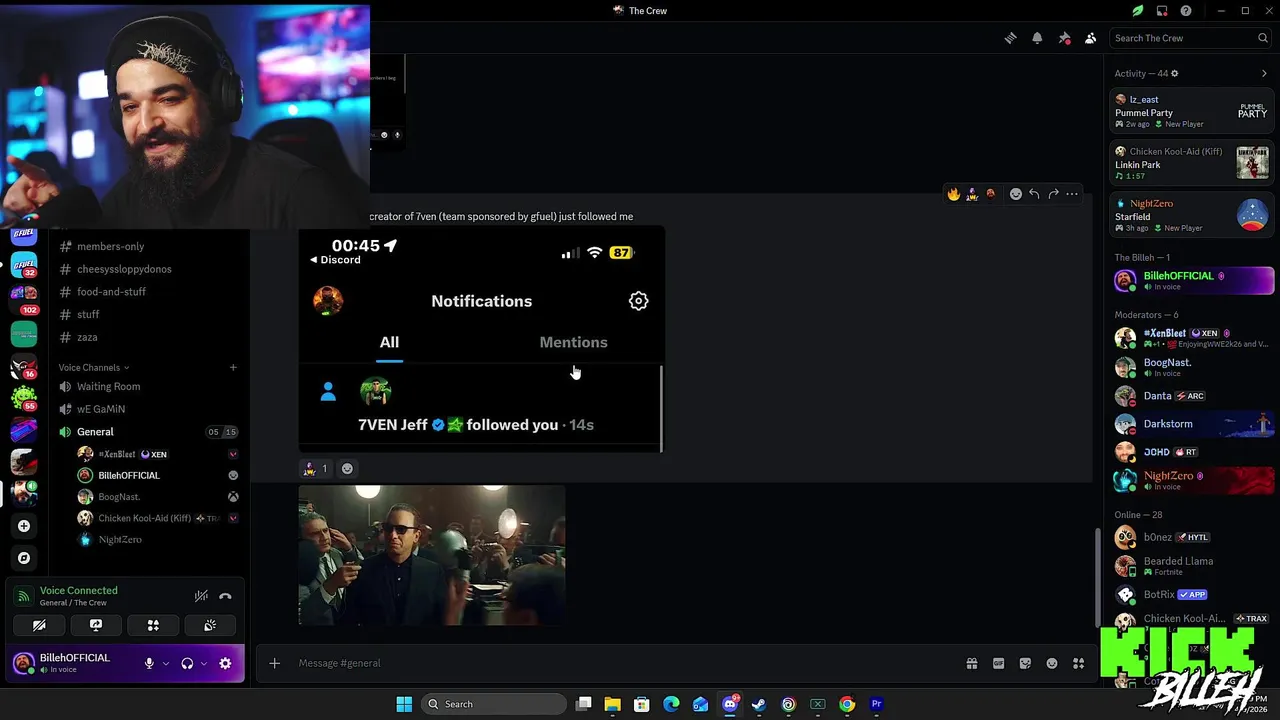Open the gift Nitro icon

(x=971, y=663)
